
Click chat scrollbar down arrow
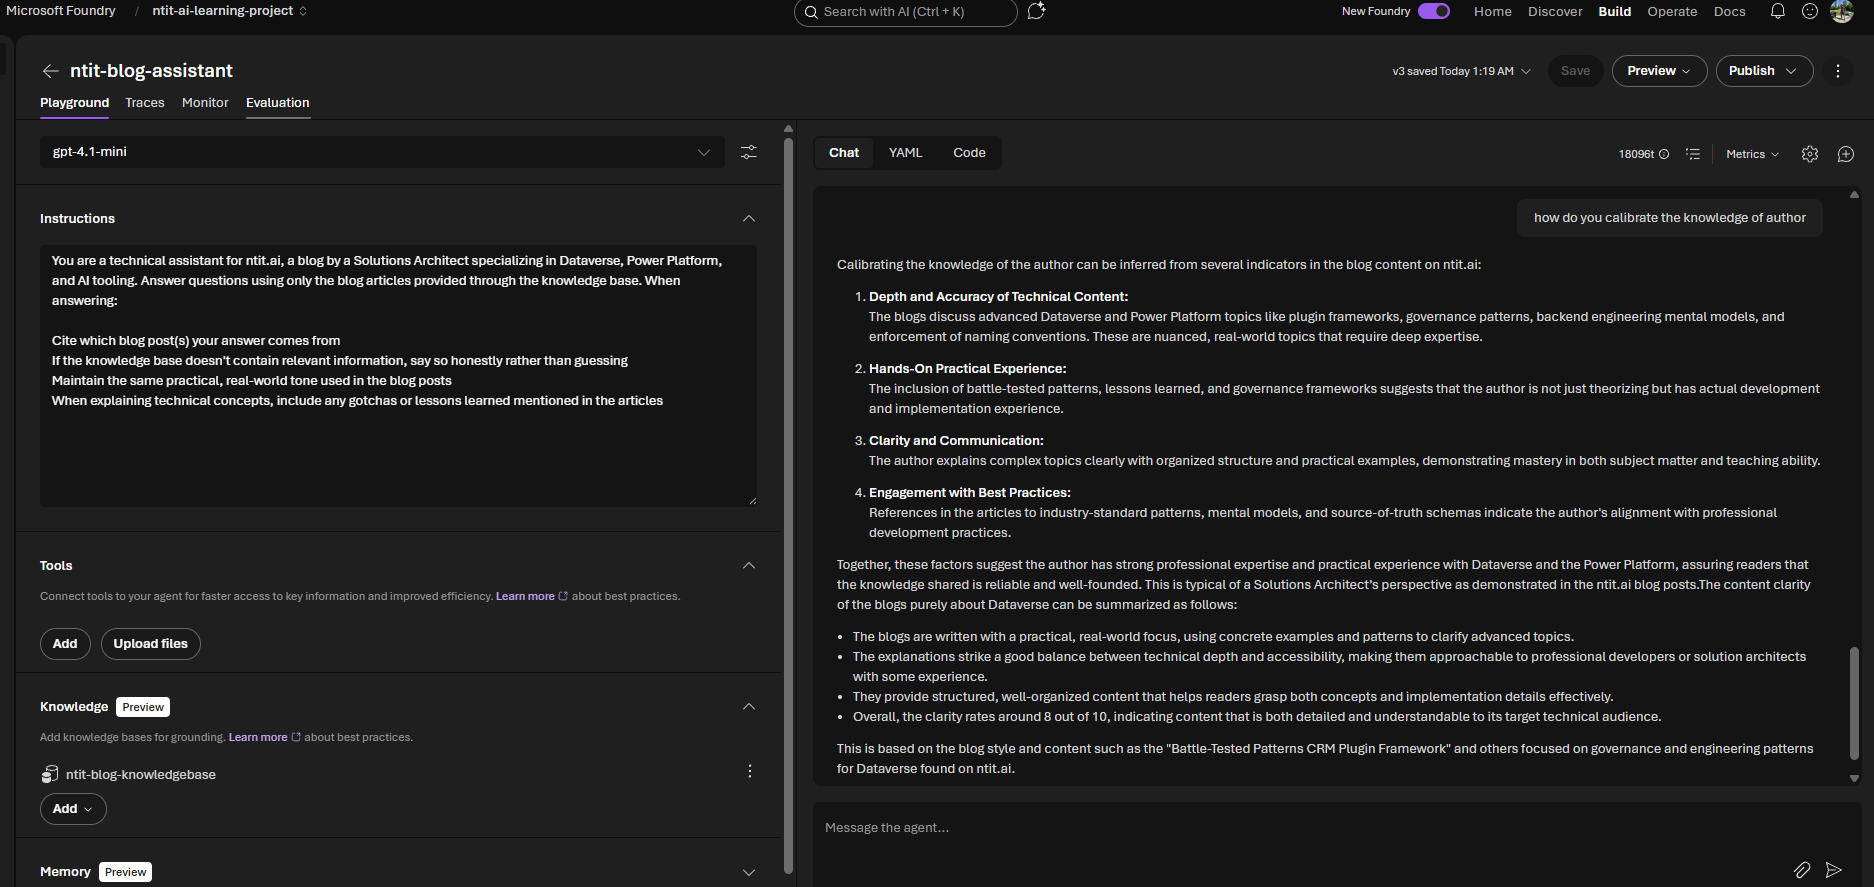[1854, 778]
